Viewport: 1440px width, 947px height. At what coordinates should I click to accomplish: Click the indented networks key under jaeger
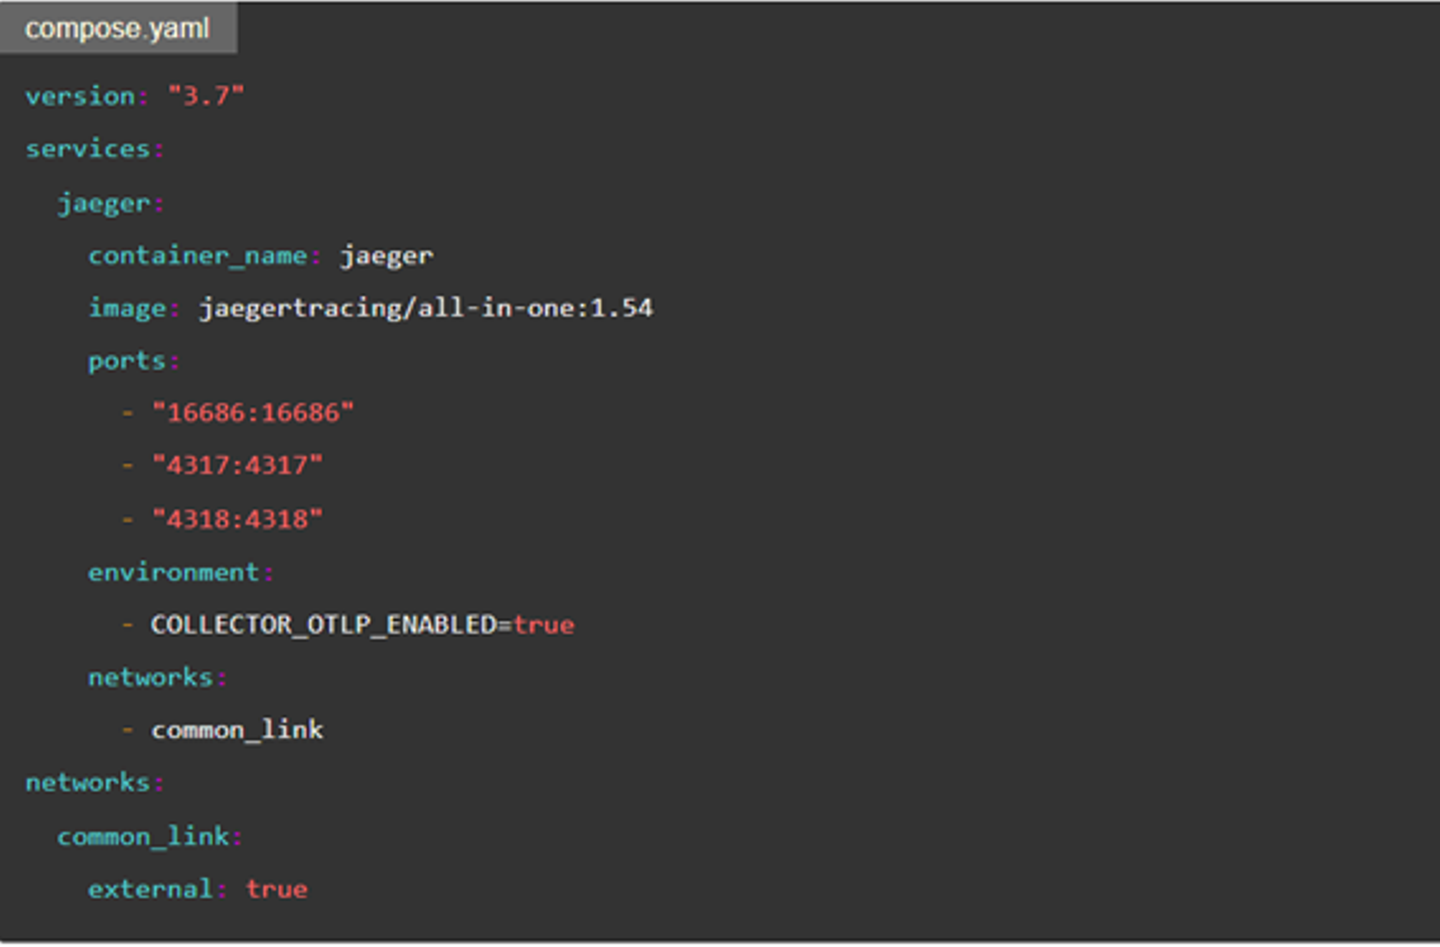(x=151, y=678)
